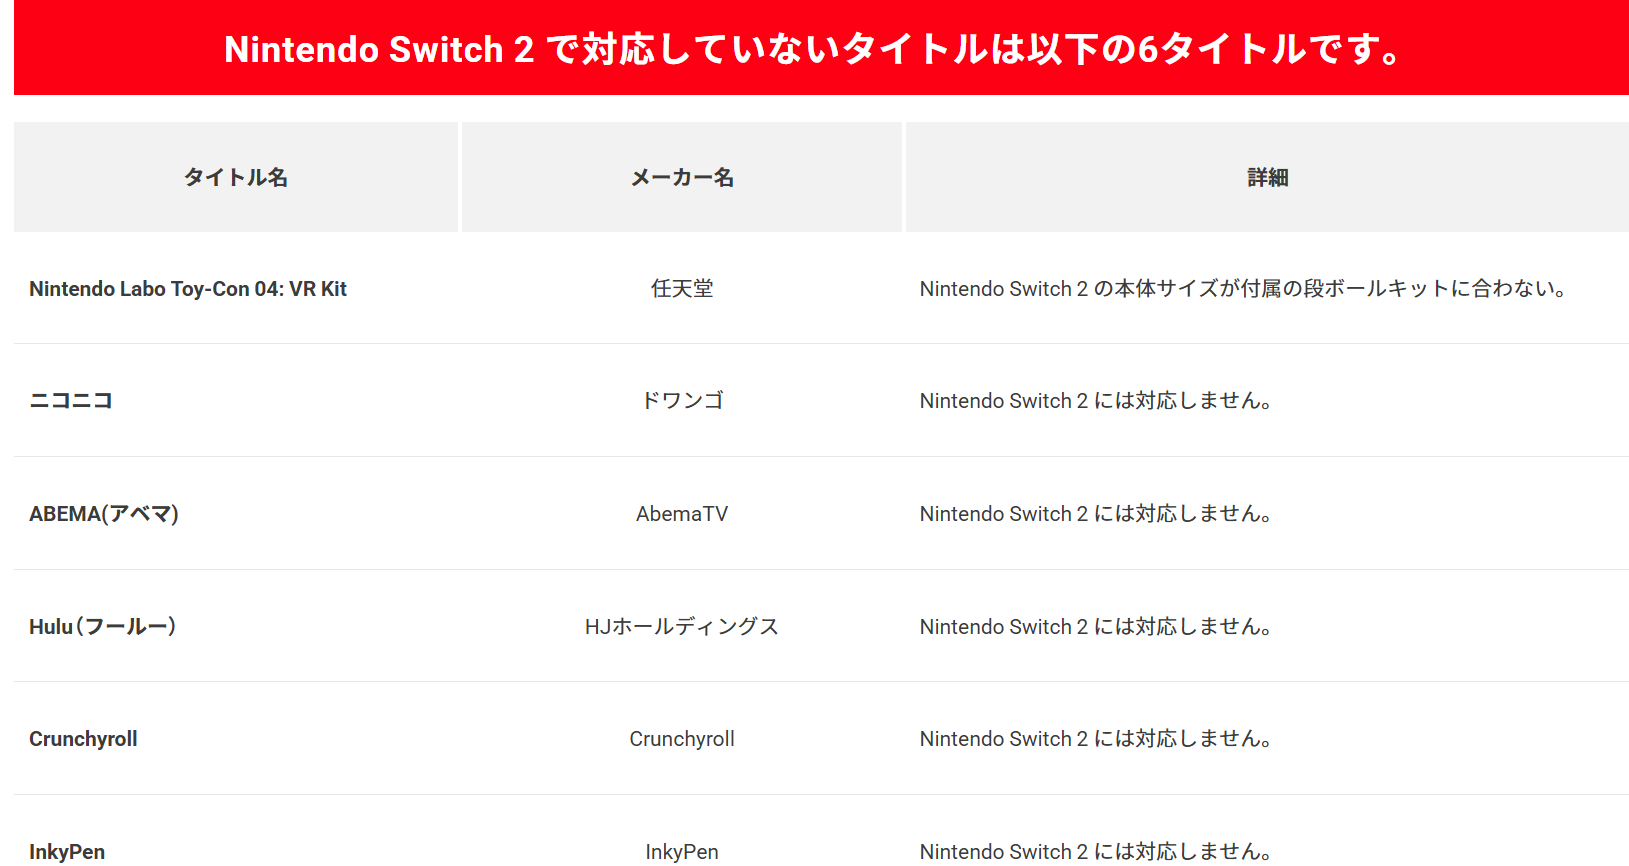The height and width of the screenshot is (866, 1629).
Task: Select the タイトル名 column header
Action: (236, 177)
